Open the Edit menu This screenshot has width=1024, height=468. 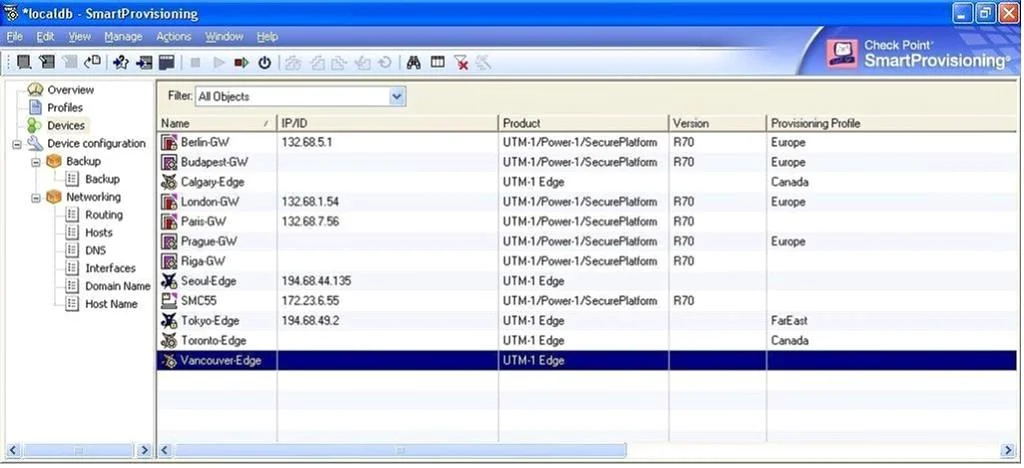(45, 37)
